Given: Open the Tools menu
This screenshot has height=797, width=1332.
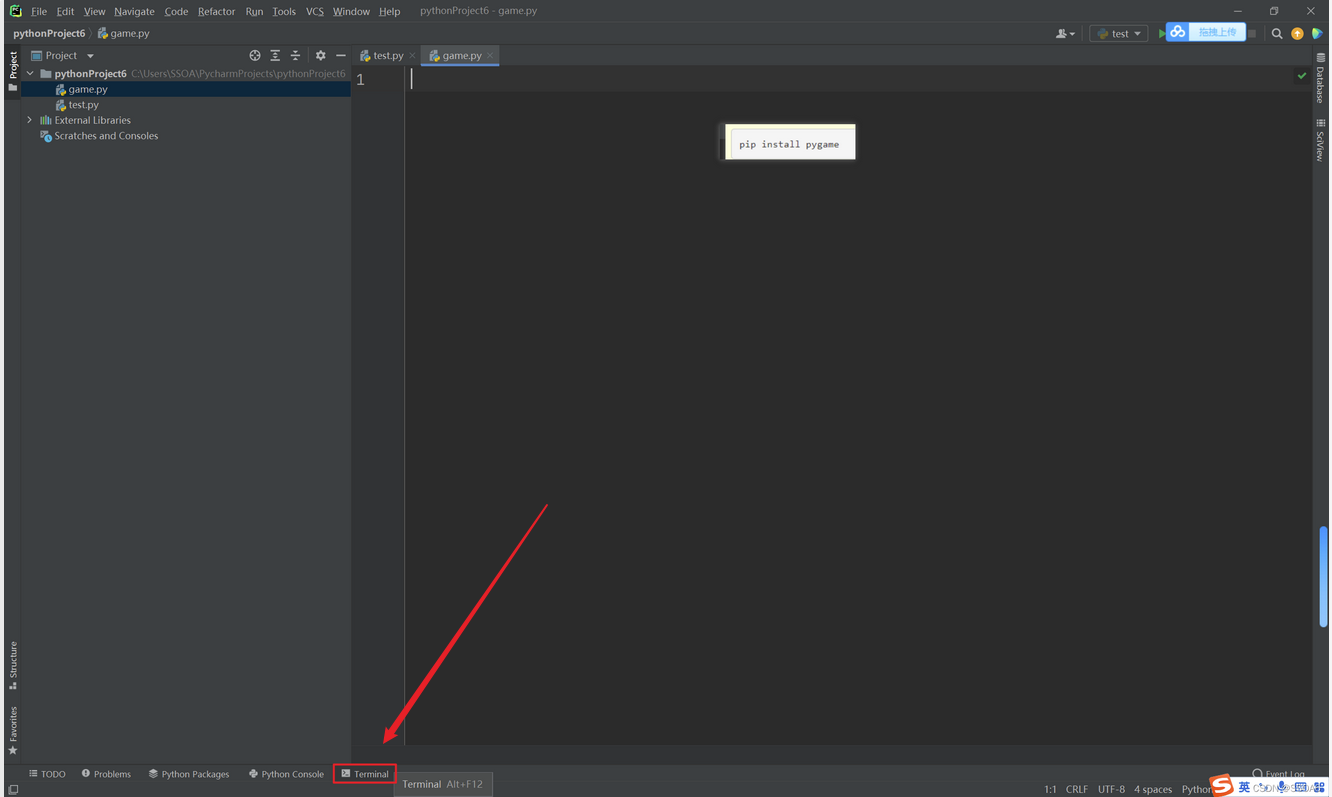Looking at the screenshot, I should pos(284,11).
